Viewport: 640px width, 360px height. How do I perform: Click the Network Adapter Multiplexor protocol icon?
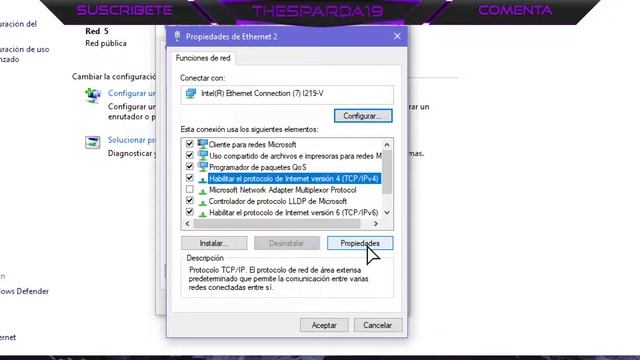[202, 191]
